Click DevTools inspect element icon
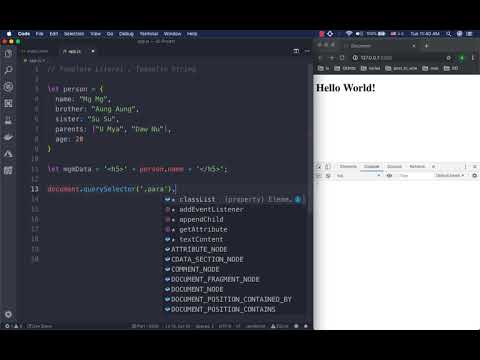 [x=319, y=166]
